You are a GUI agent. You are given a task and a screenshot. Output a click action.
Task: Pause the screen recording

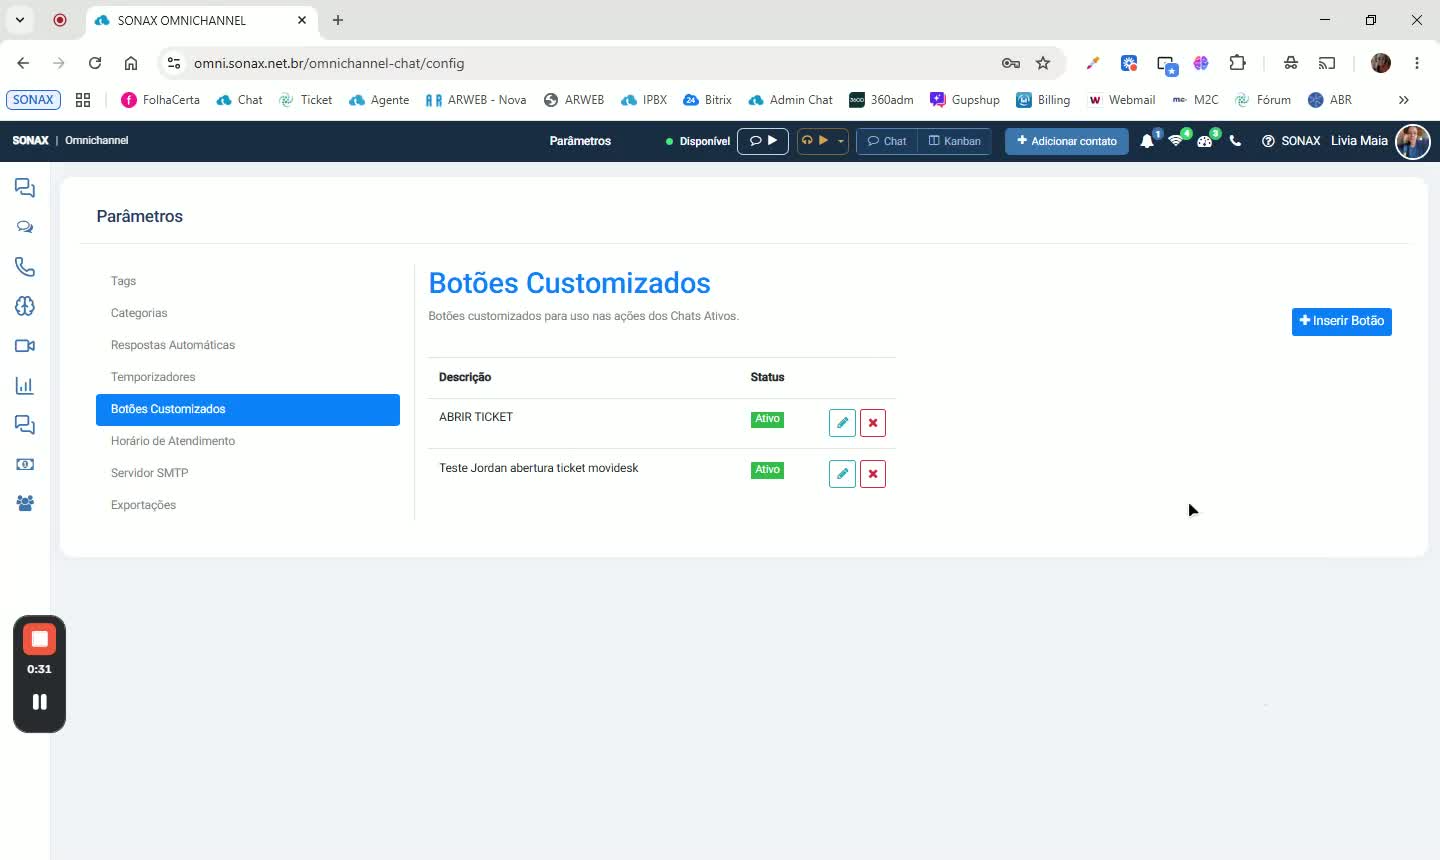tap(39, 702)
